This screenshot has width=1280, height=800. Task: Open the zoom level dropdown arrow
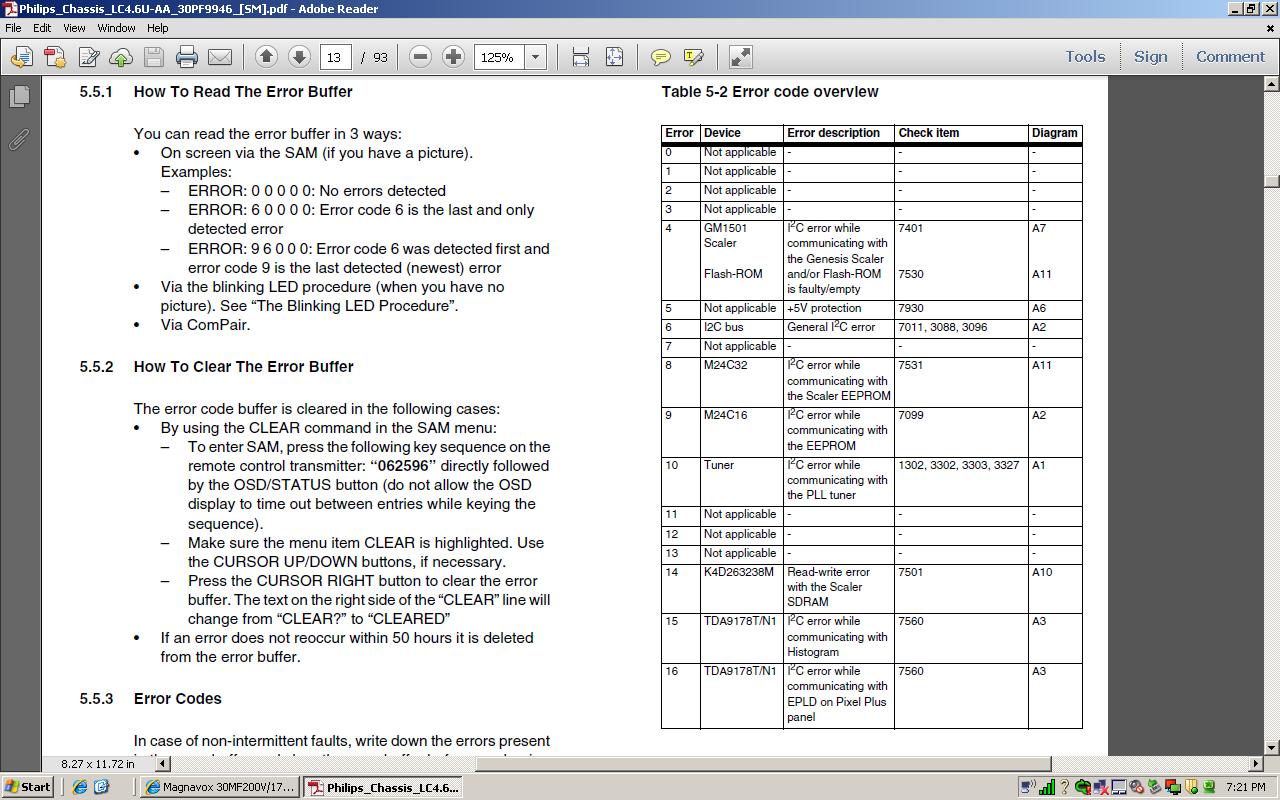(535, 57)
